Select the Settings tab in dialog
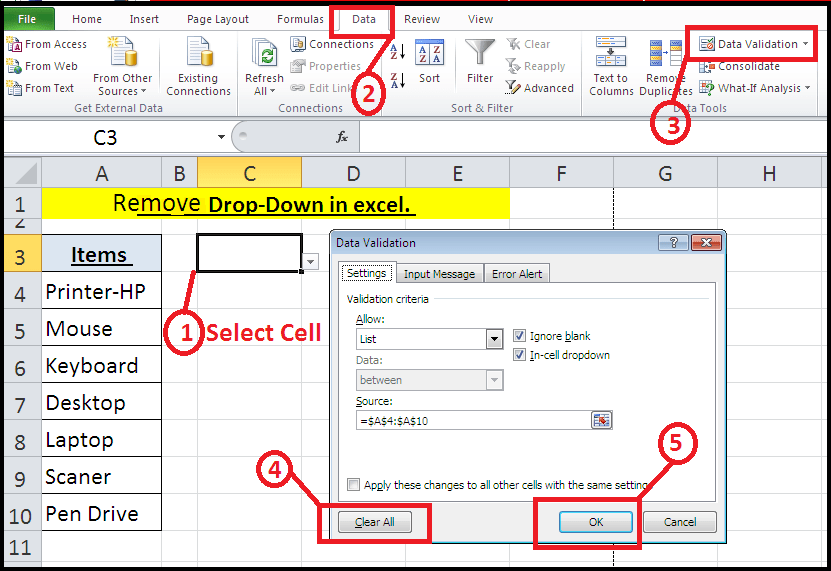This screenshot has width=831, height=571. [x=366, y=274]
